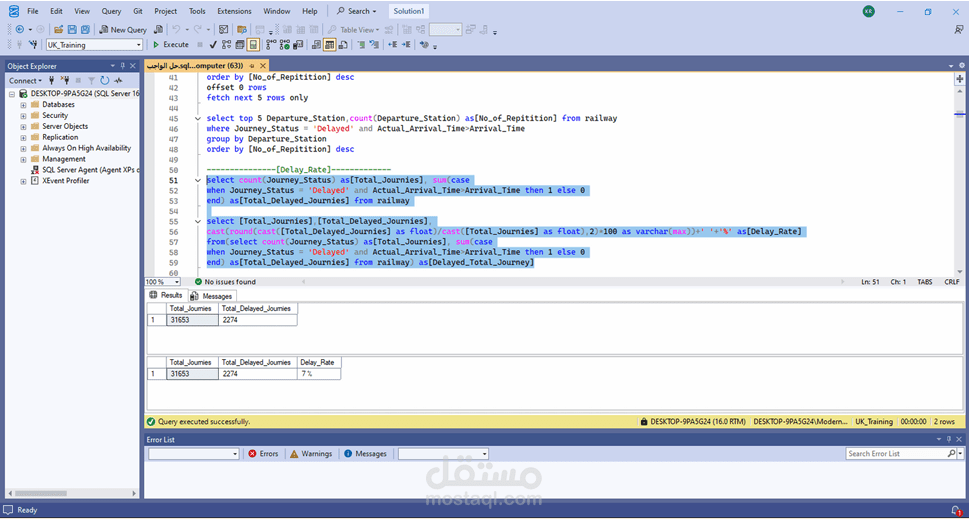The height and width of the screenshot is (519, 969).
Task: Expand the Server Objects folder
Action: (23, 127)
